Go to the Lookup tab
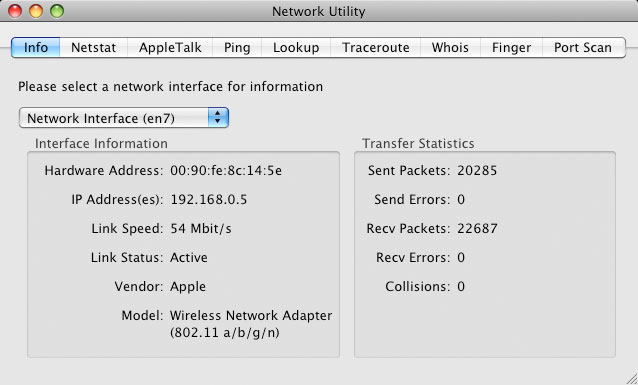The width and height of the screenshot is (638, 385). point(296,48)
